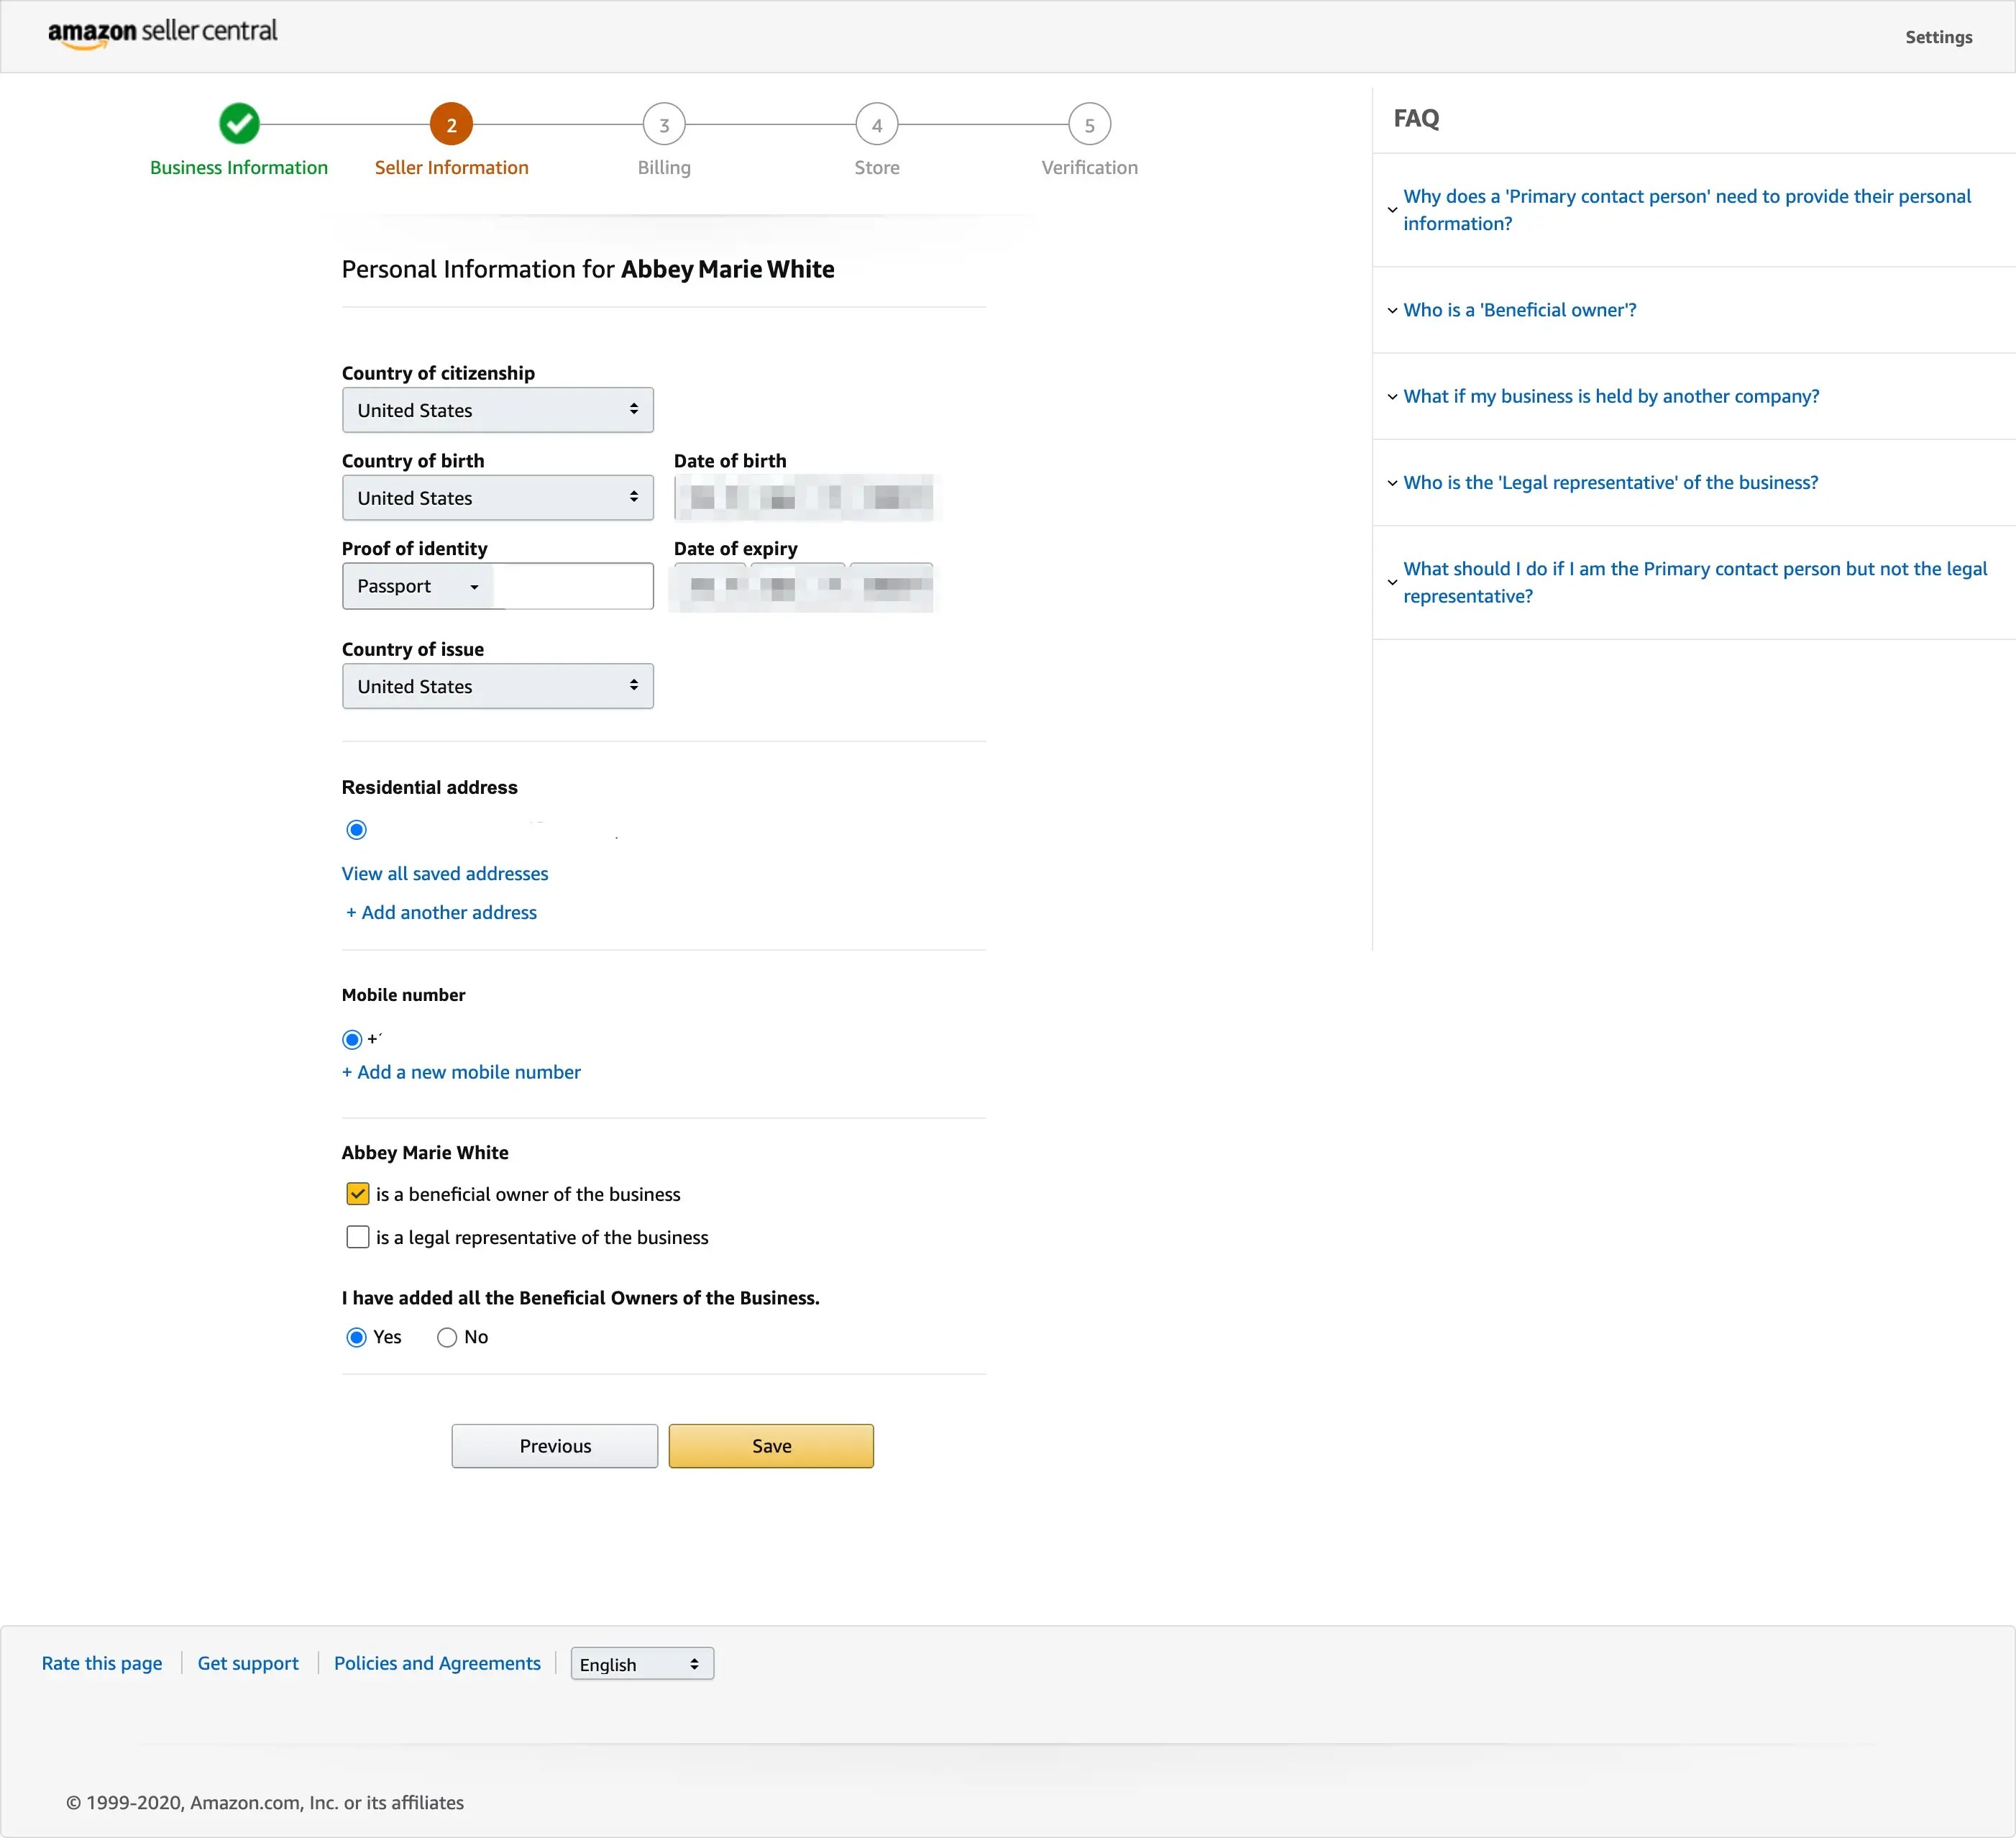Open the Country of issue dropdown
2016x1838 pixels.
click(497, 686)
